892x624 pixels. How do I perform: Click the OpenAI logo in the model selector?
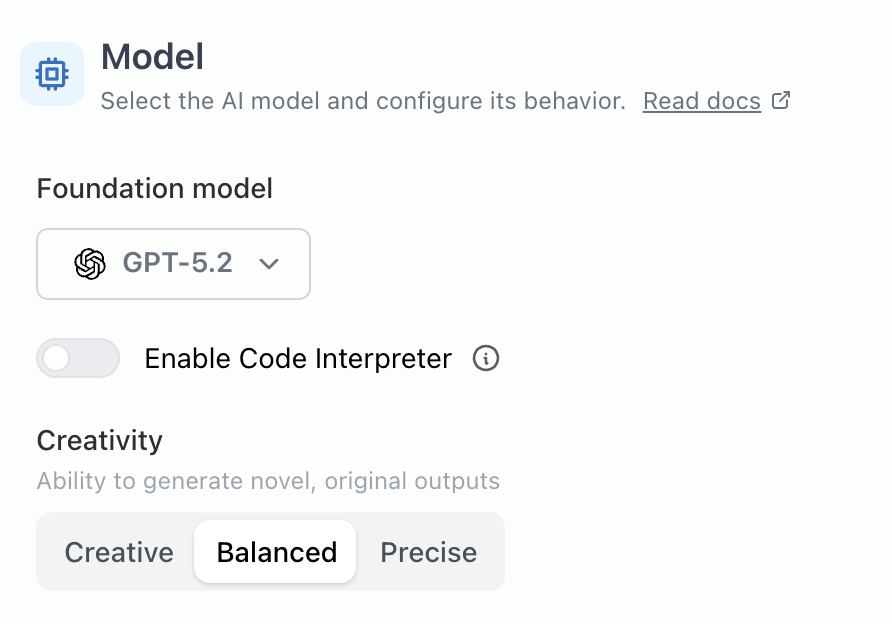pos(90,264)
